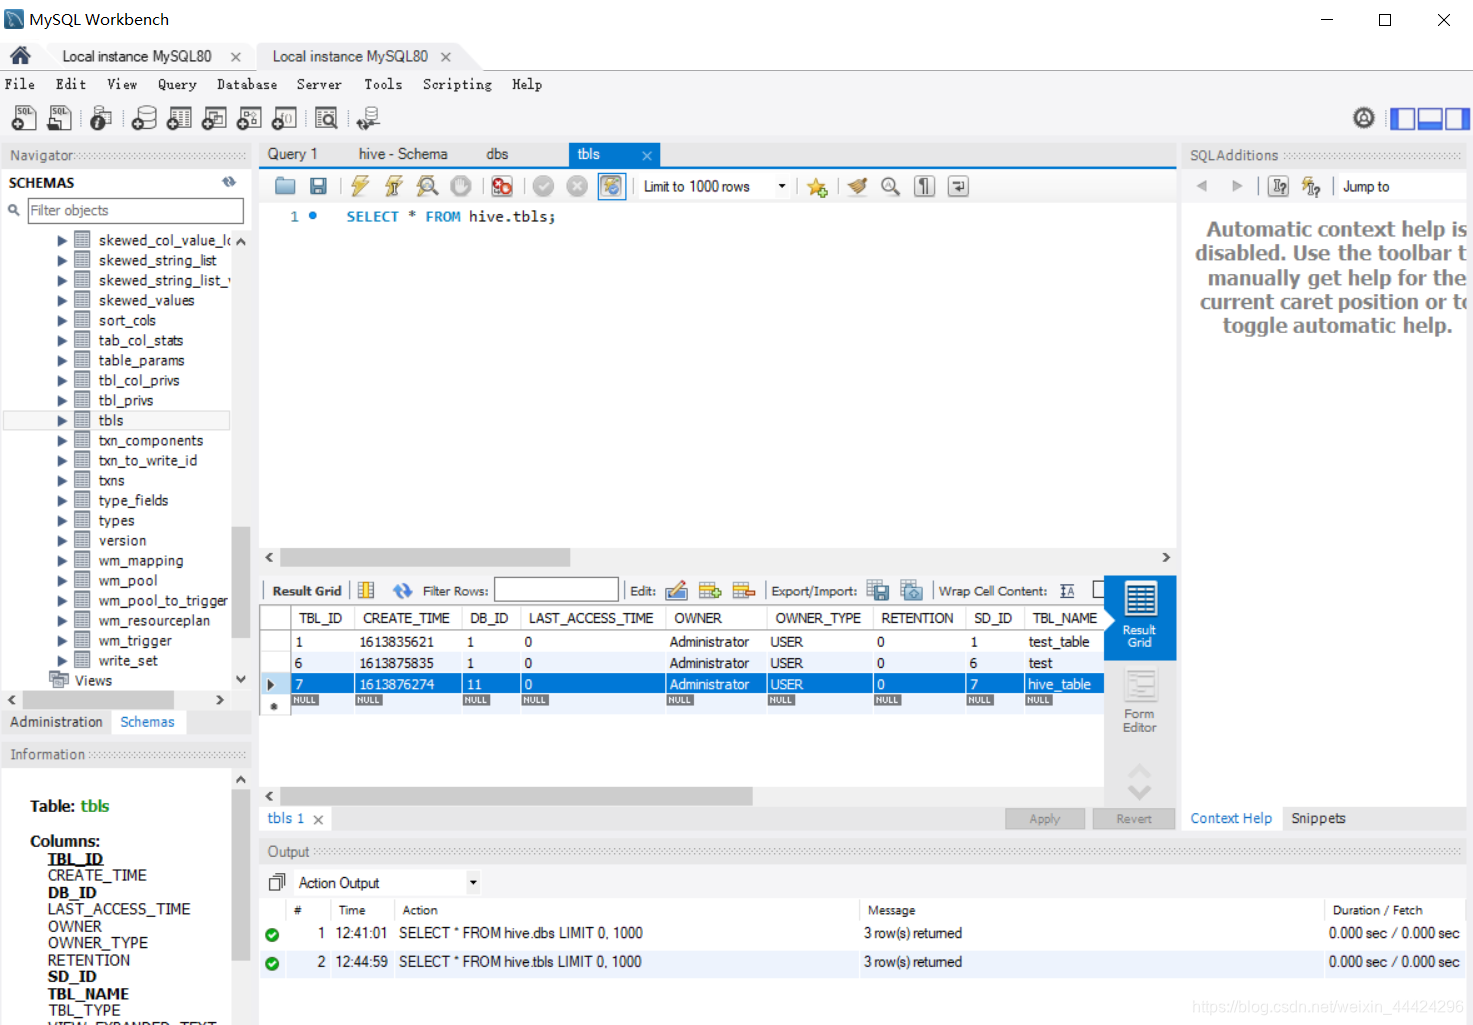Click the Apply button
Image resolution: width=1473 pixels, height=1025 pixels.
[1044, 819]
